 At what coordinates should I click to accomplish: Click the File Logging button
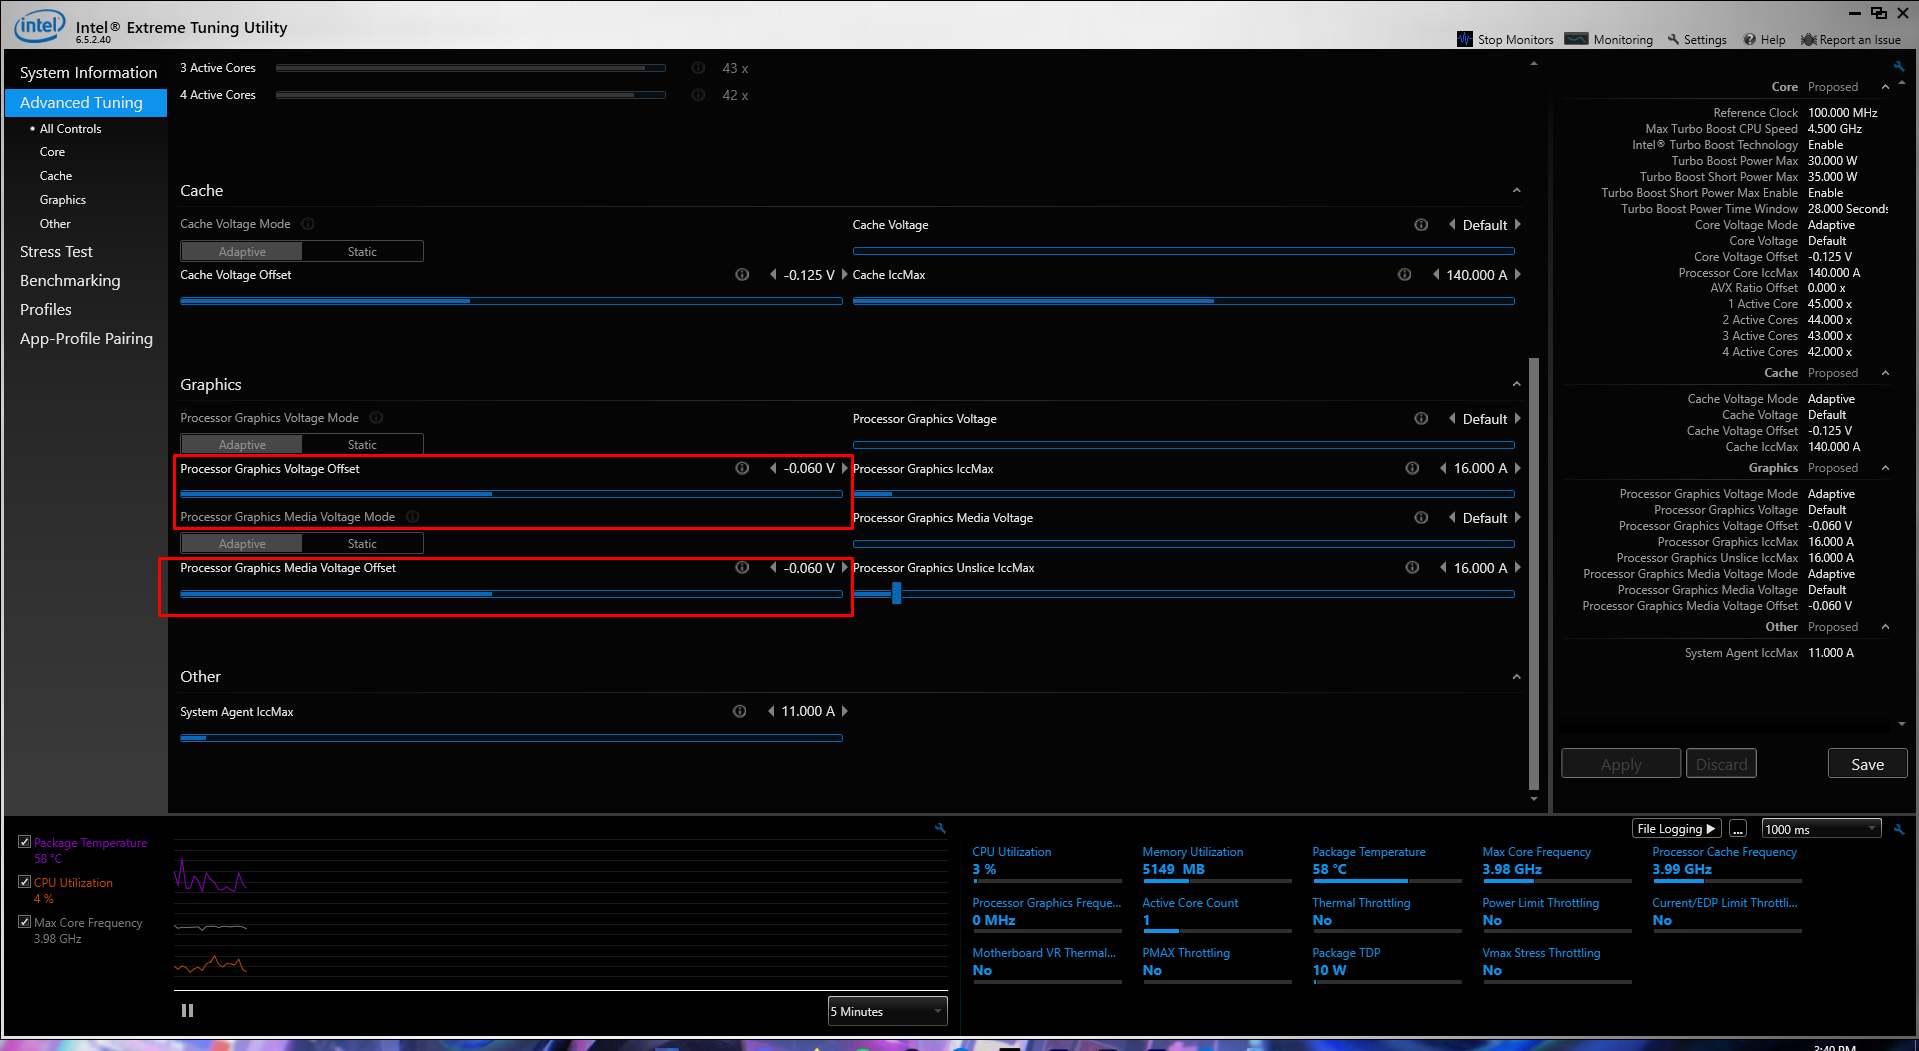click(x=1677, y=829)
